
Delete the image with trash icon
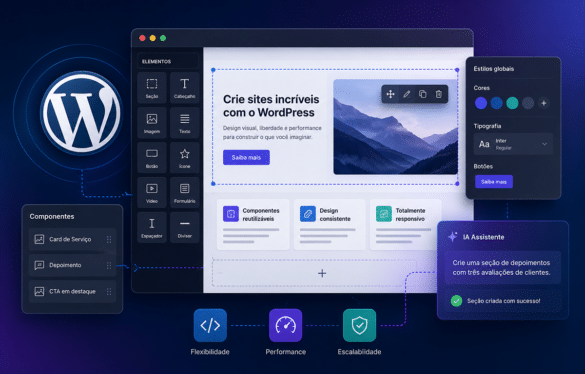click(439, 94)
